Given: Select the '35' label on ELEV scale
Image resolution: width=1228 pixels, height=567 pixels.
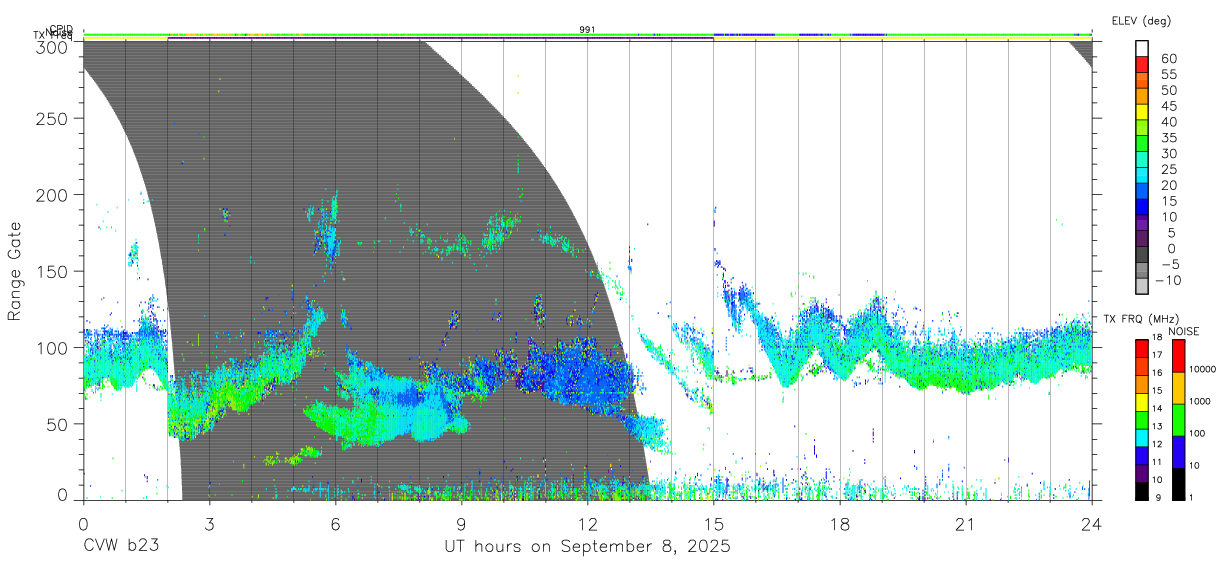Looking at the screenshot, I should pyautogui.click(x=1167, y=138).
